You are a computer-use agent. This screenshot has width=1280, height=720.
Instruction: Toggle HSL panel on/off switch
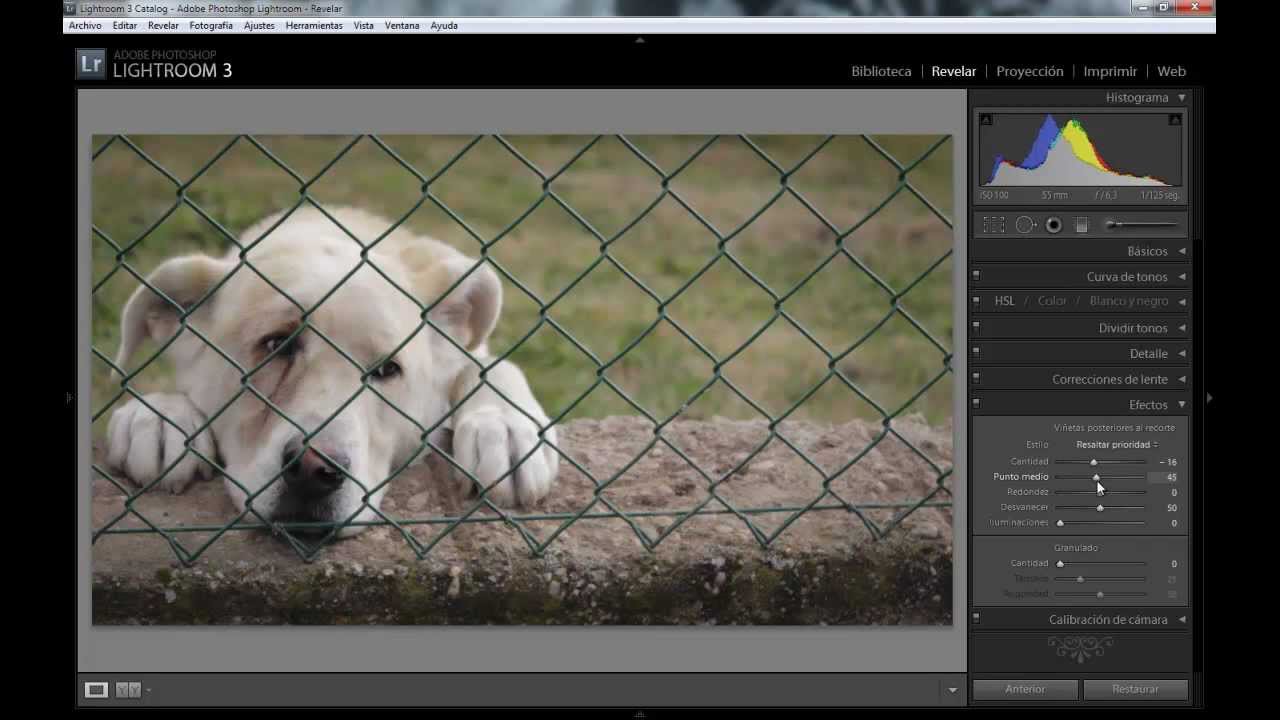976,299
